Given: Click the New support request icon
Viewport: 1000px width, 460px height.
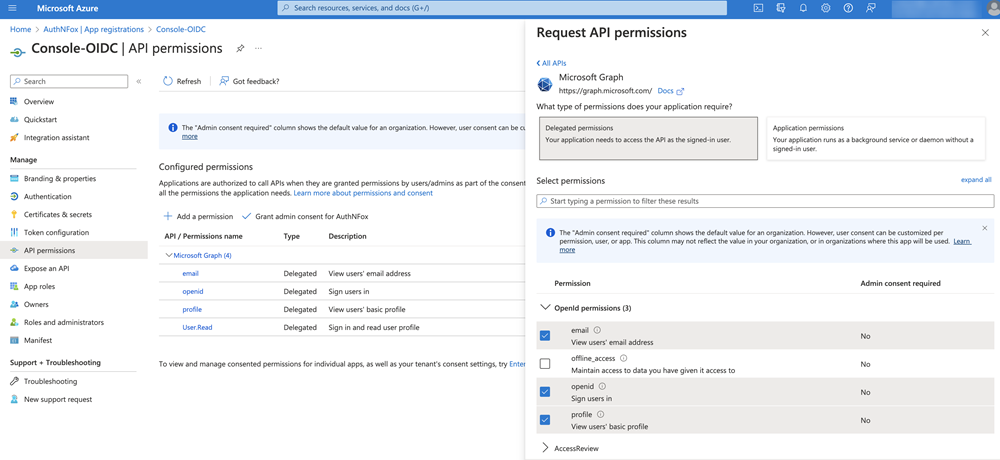Looking at the screenshot, I should pos(14,399).
